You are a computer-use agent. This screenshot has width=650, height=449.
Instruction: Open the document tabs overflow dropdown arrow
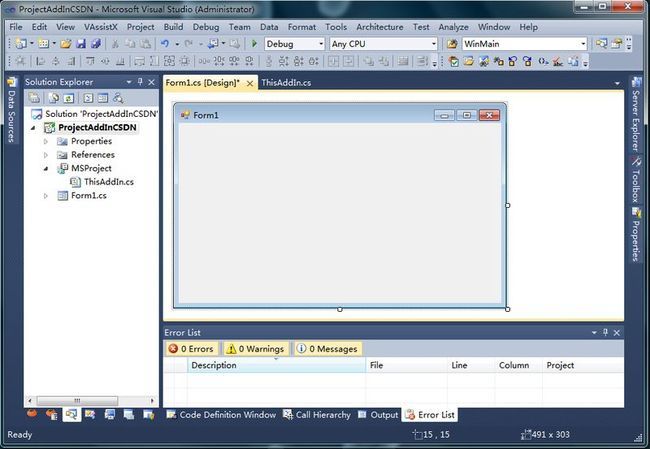coord(617,83)
